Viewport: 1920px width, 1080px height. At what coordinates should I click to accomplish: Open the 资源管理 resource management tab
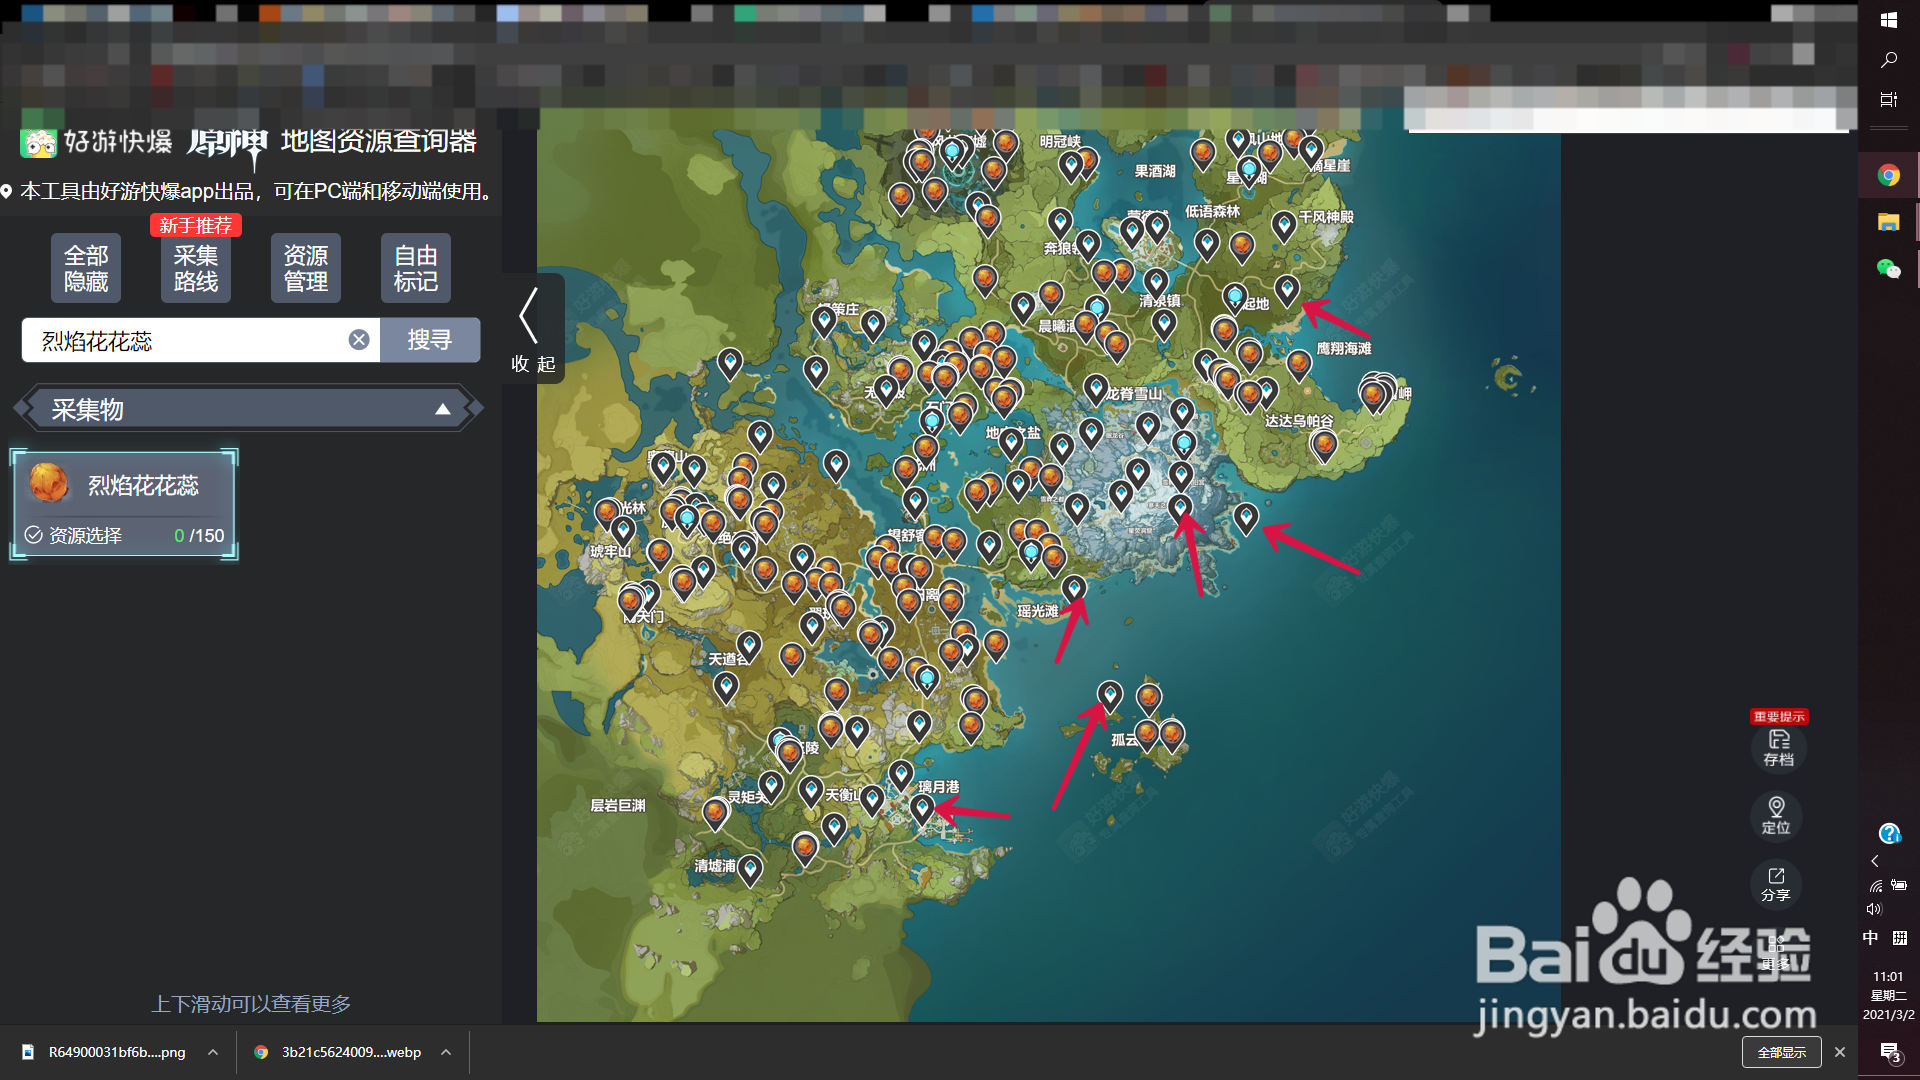click(x=305, y=268)
